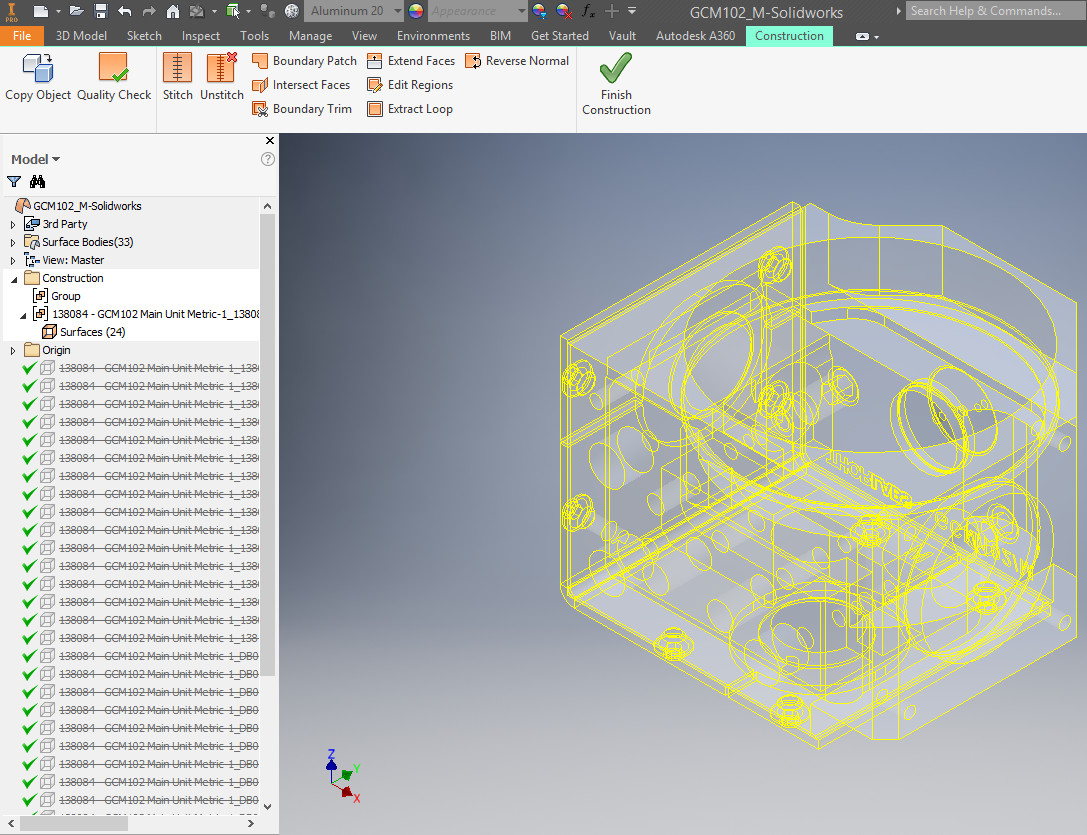1087x835 pixels.
Task: Expand the Origin folder
Action: pyautogui.click(x=13, y=351)
